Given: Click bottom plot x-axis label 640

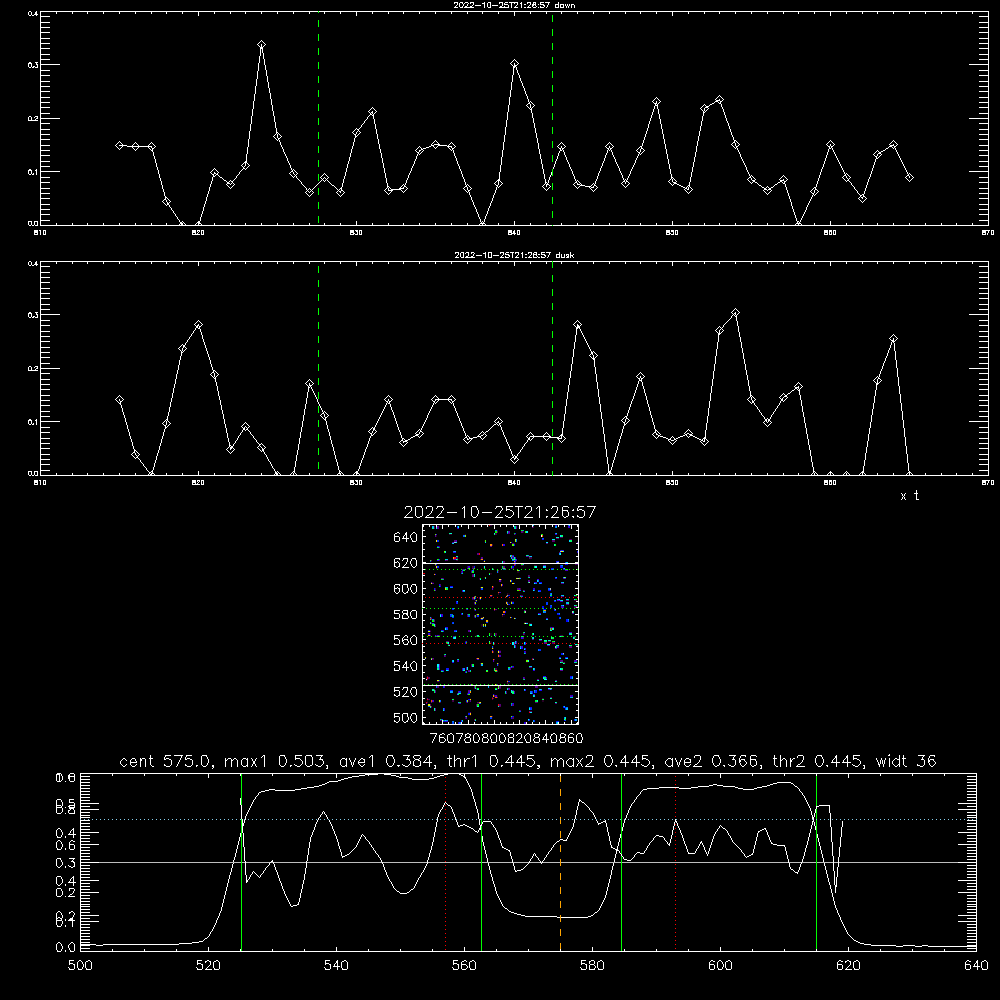Looking at the screenshot, I should 976,966.
